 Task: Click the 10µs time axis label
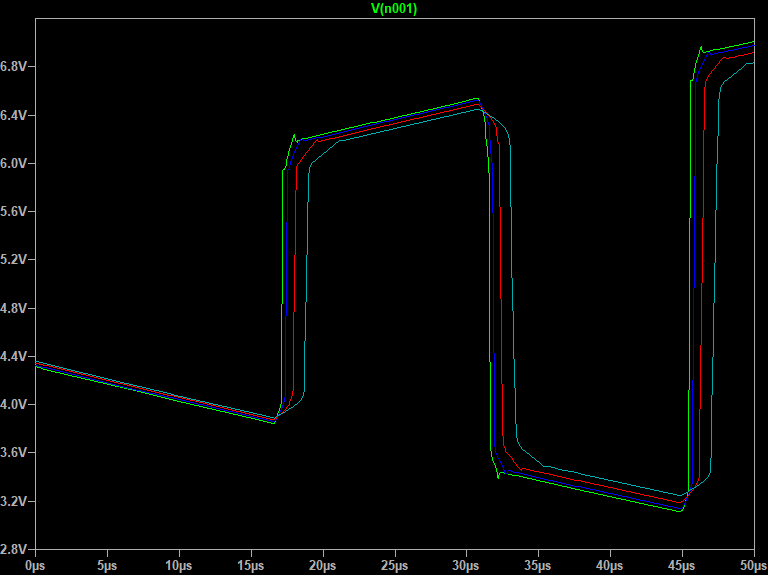pyautogui.click(x=179, y=566)
